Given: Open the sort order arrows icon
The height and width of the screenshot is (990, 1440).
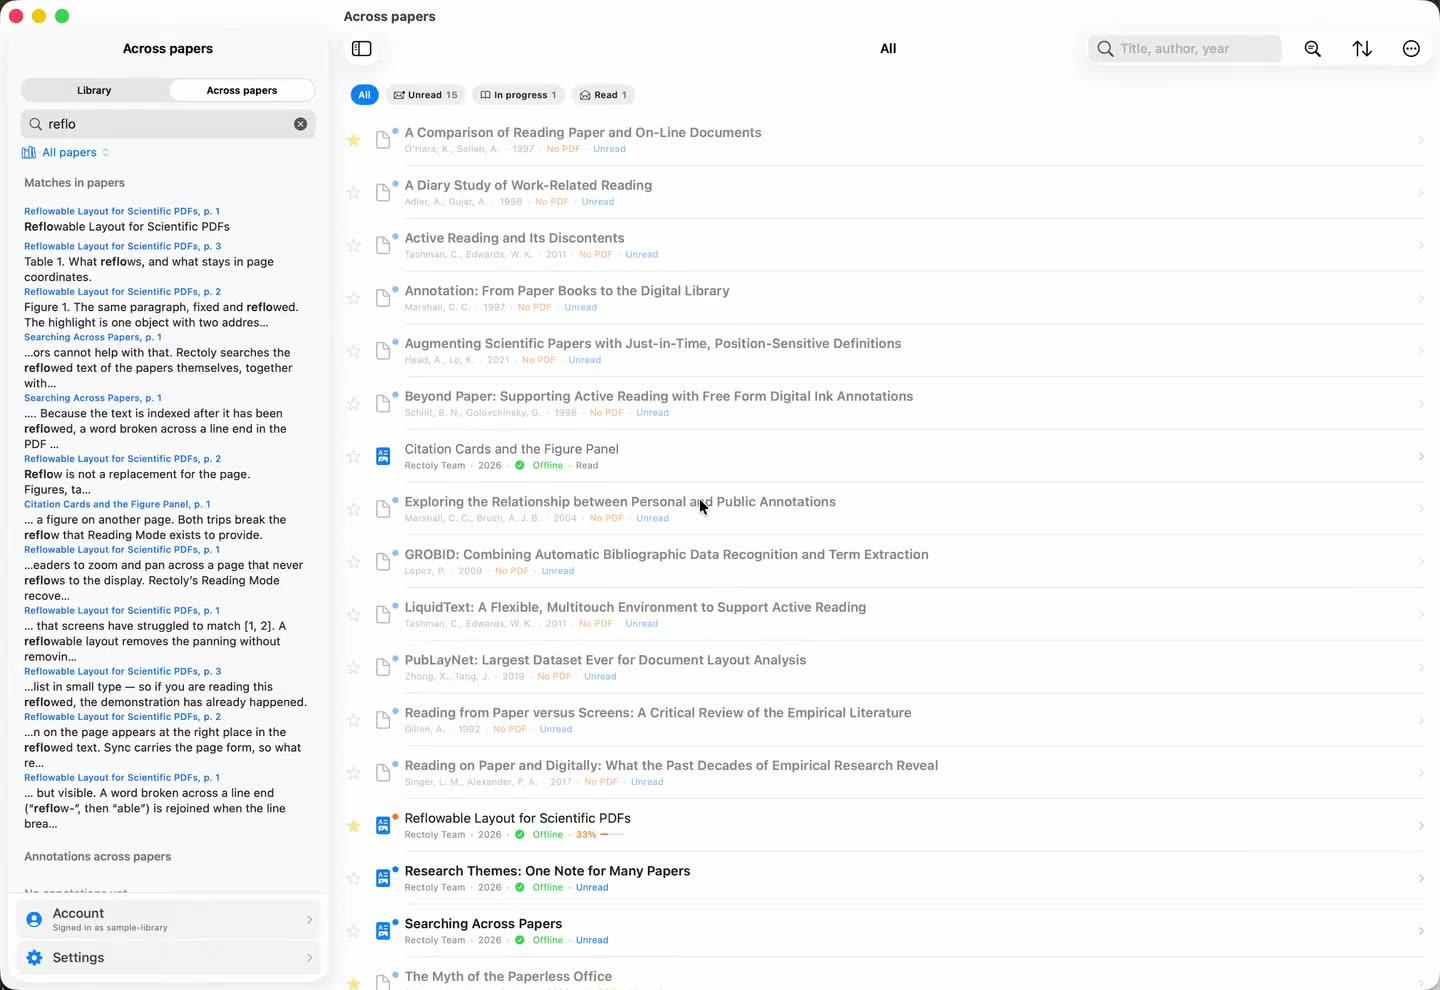Looking at the screenshot, I should [x=1362, y=49].
